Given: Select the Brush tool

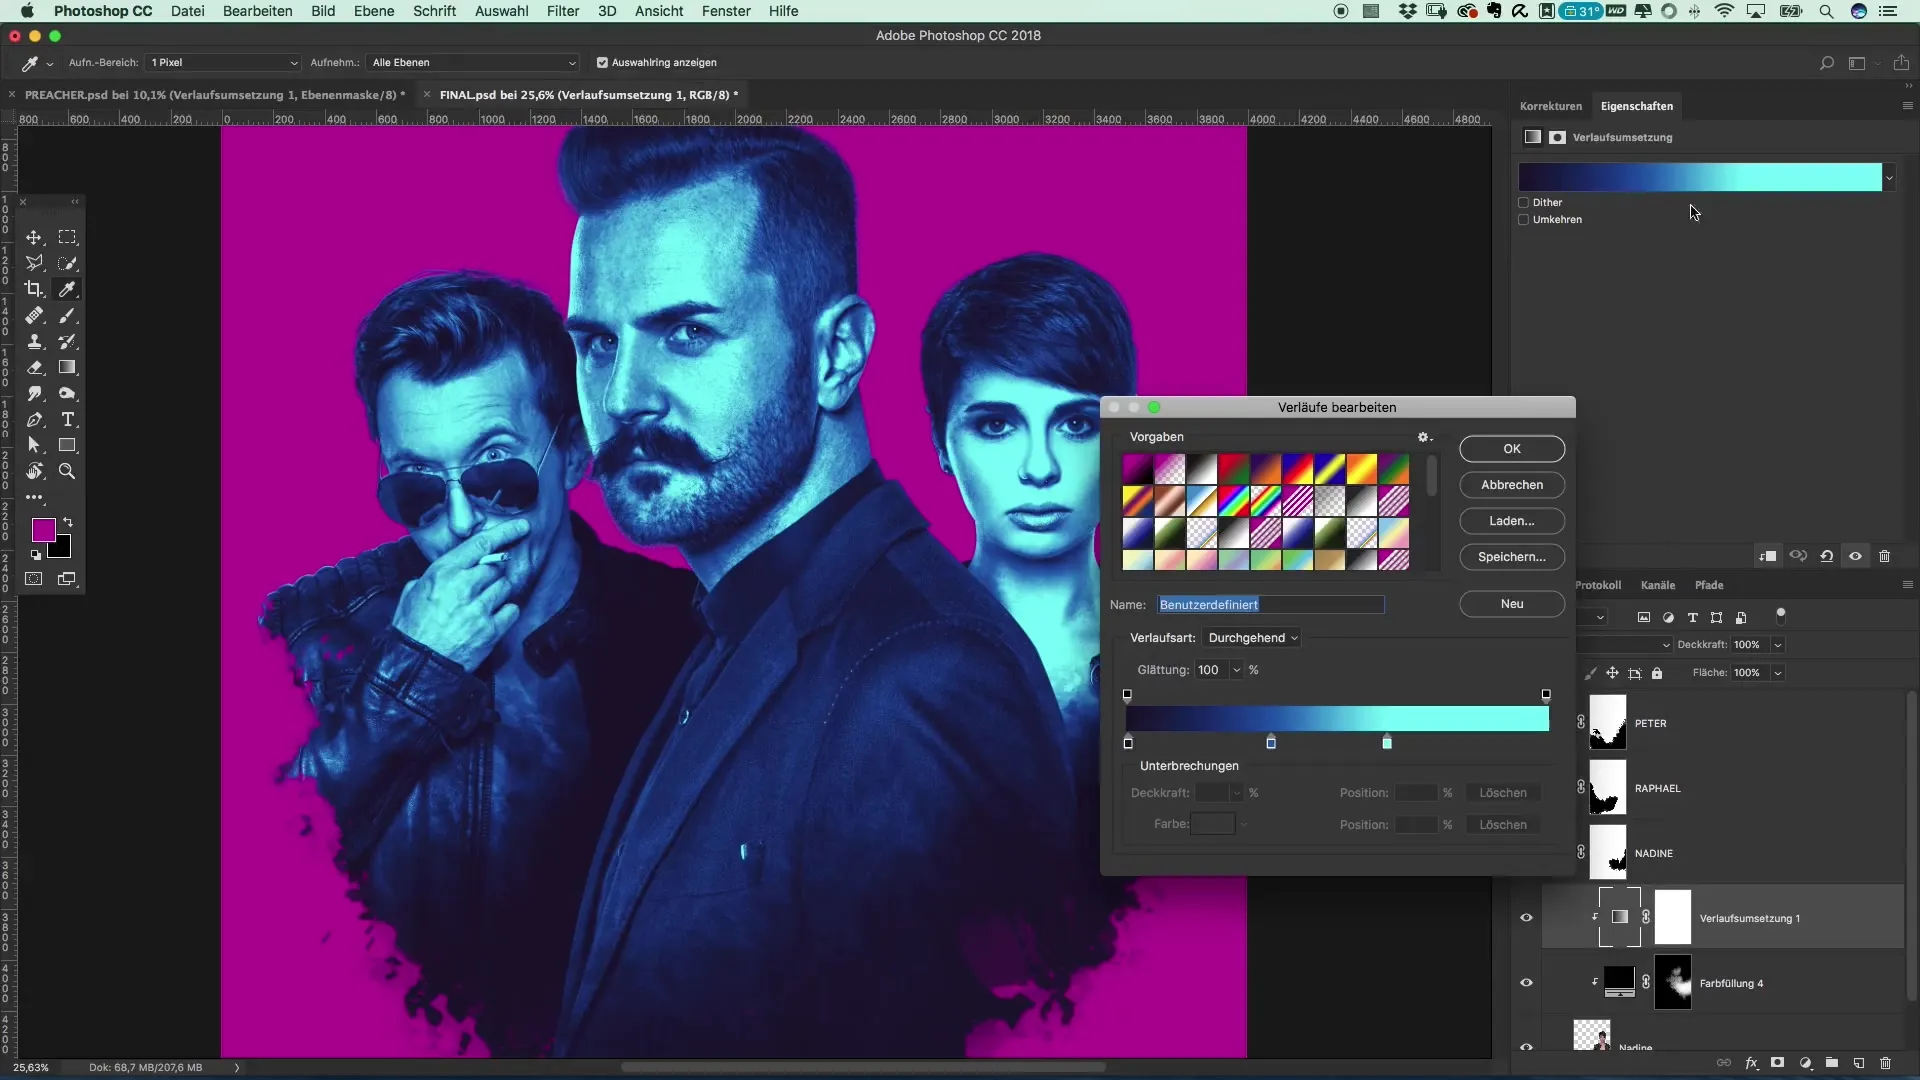Looking at the screenshot, I should click(67, 315).
